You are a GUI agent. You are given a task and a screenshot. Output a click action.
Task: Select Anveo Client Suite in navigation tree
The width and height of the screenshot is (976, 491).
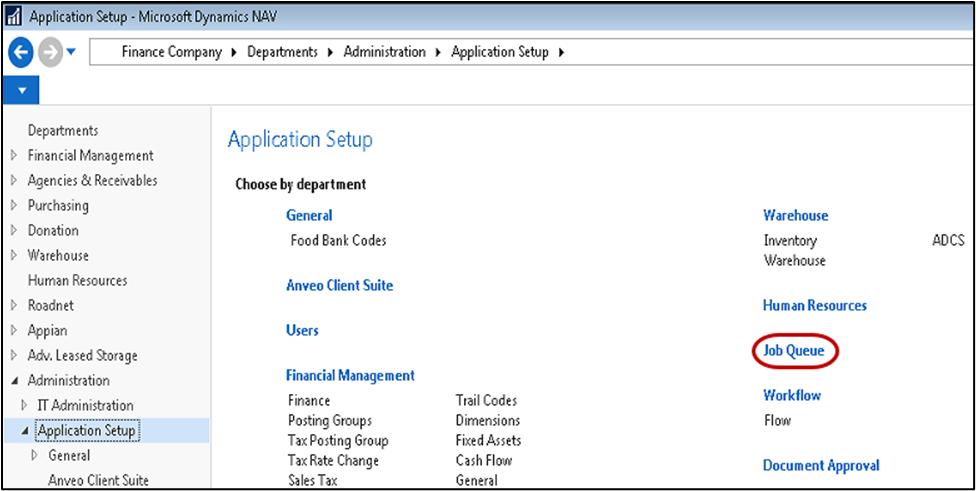pyautogui.click(x=98, y=480)
